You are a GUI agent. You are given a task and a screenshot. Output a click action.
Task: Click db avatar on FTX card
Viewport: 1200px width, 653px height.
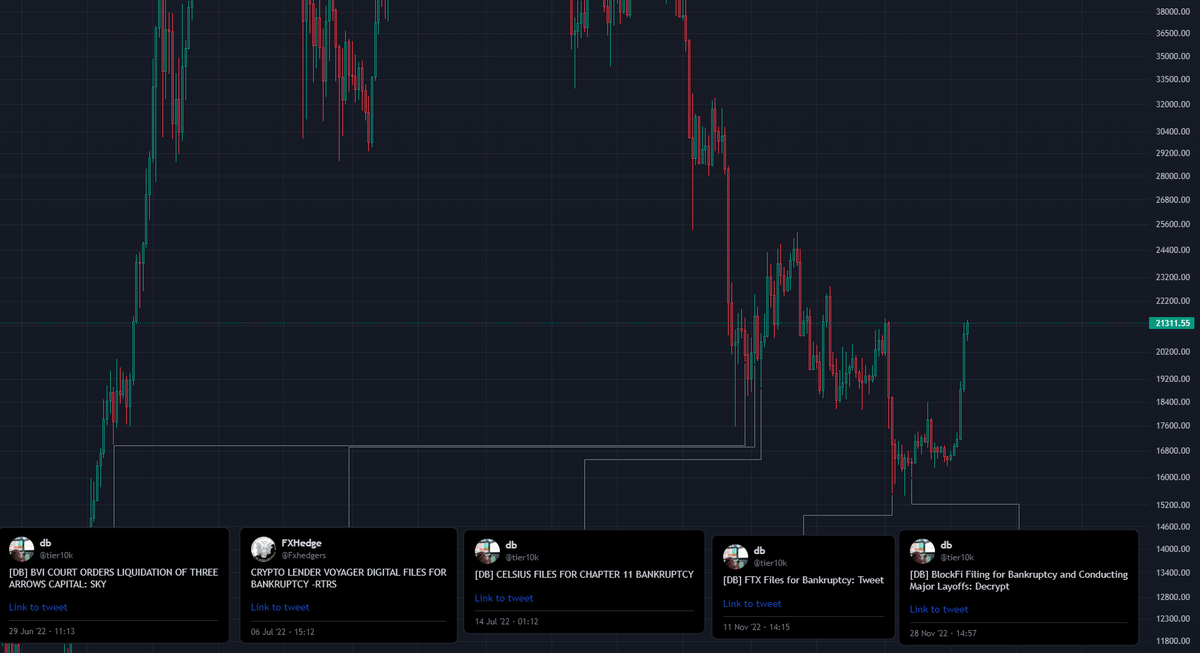pyautogui.click(x=735, y=556)
